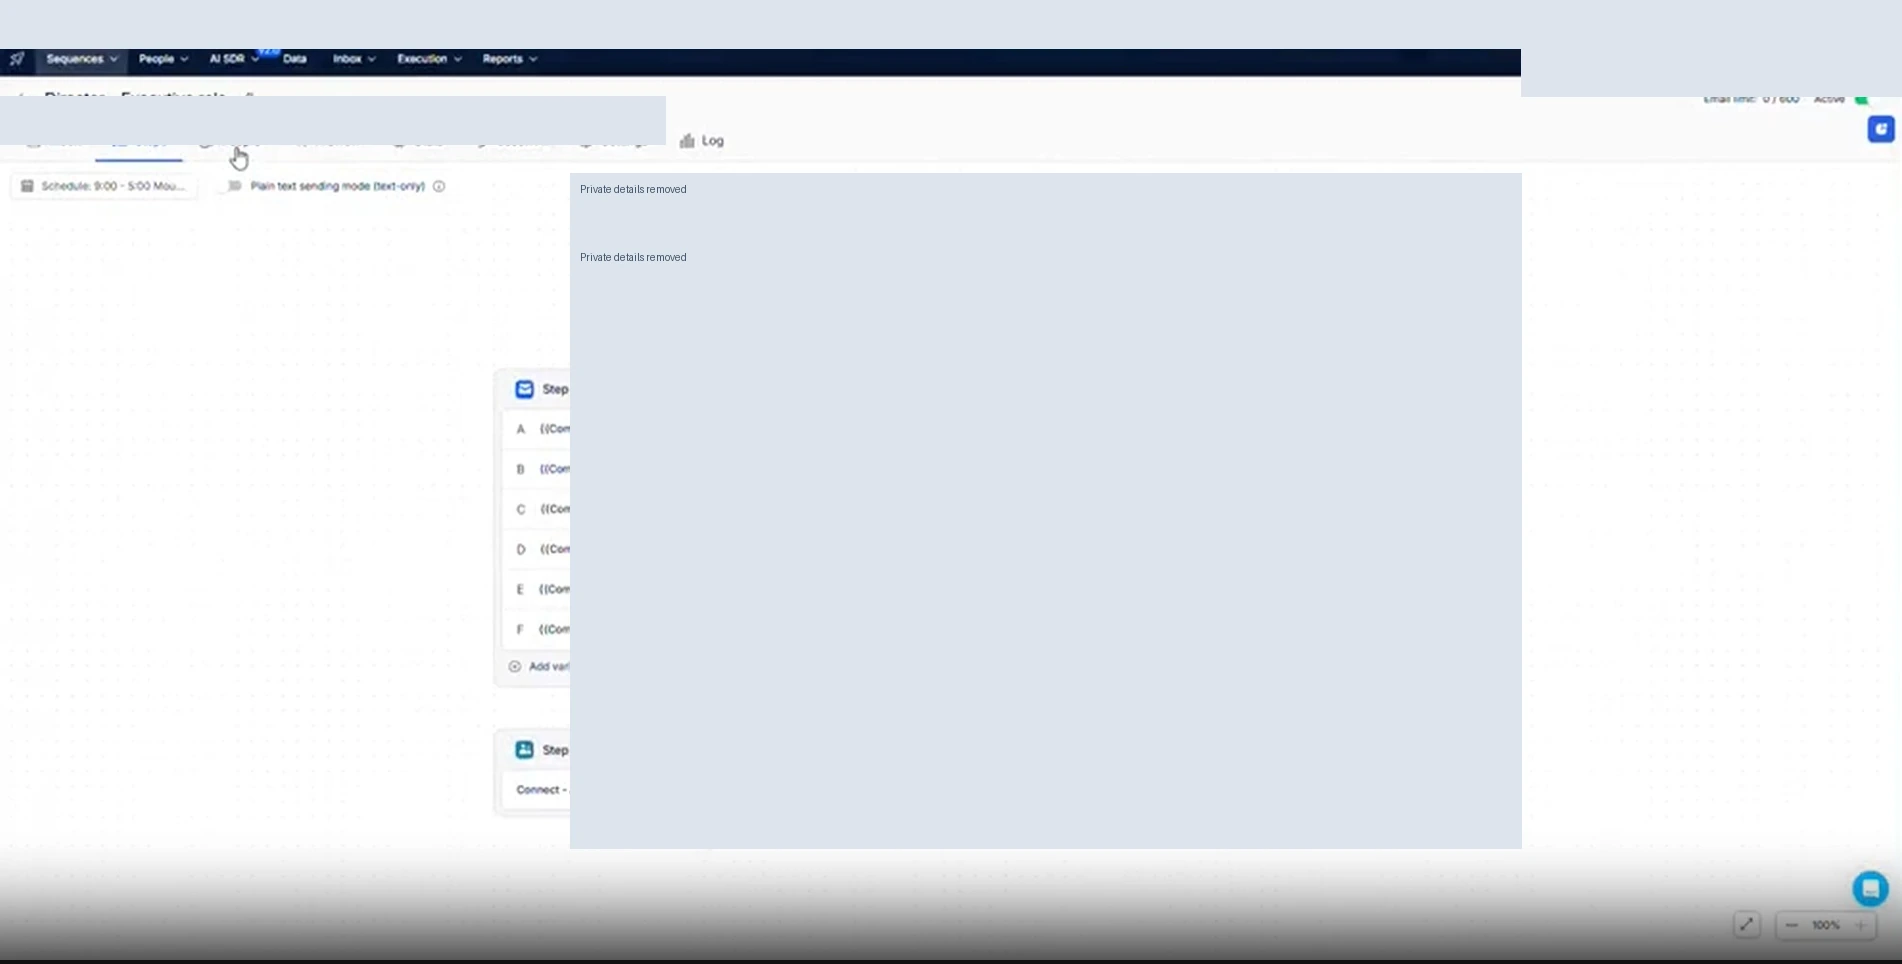Open the Schedule 9:00 - 5:00 selector
The image size is (1902, 964).
coord(104,186)
